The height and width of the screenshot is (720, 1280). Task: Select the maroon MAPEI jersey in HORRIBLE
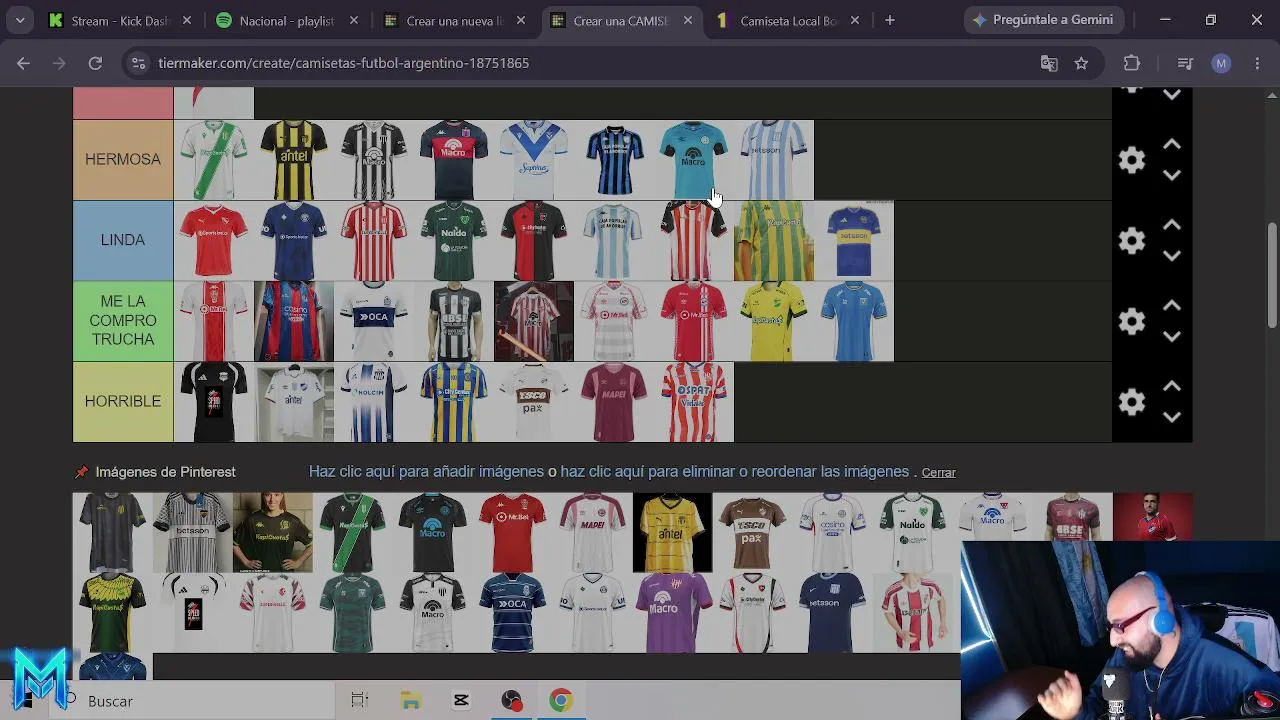(x=614, y=402)
